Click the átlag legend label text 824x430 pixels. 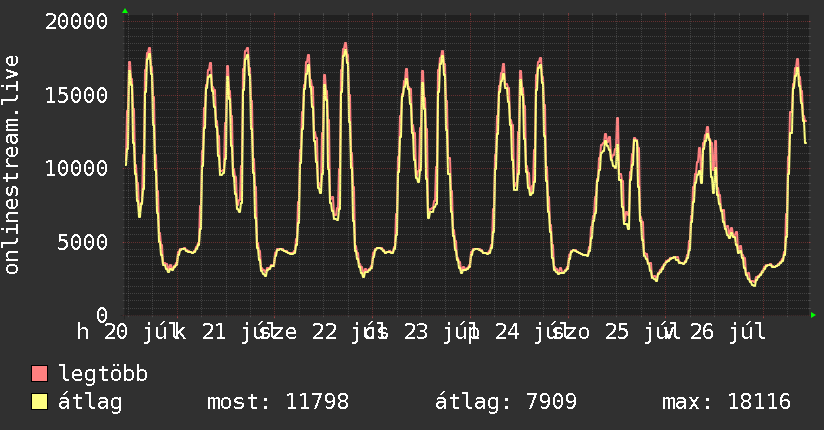click(x=90, y=403)
